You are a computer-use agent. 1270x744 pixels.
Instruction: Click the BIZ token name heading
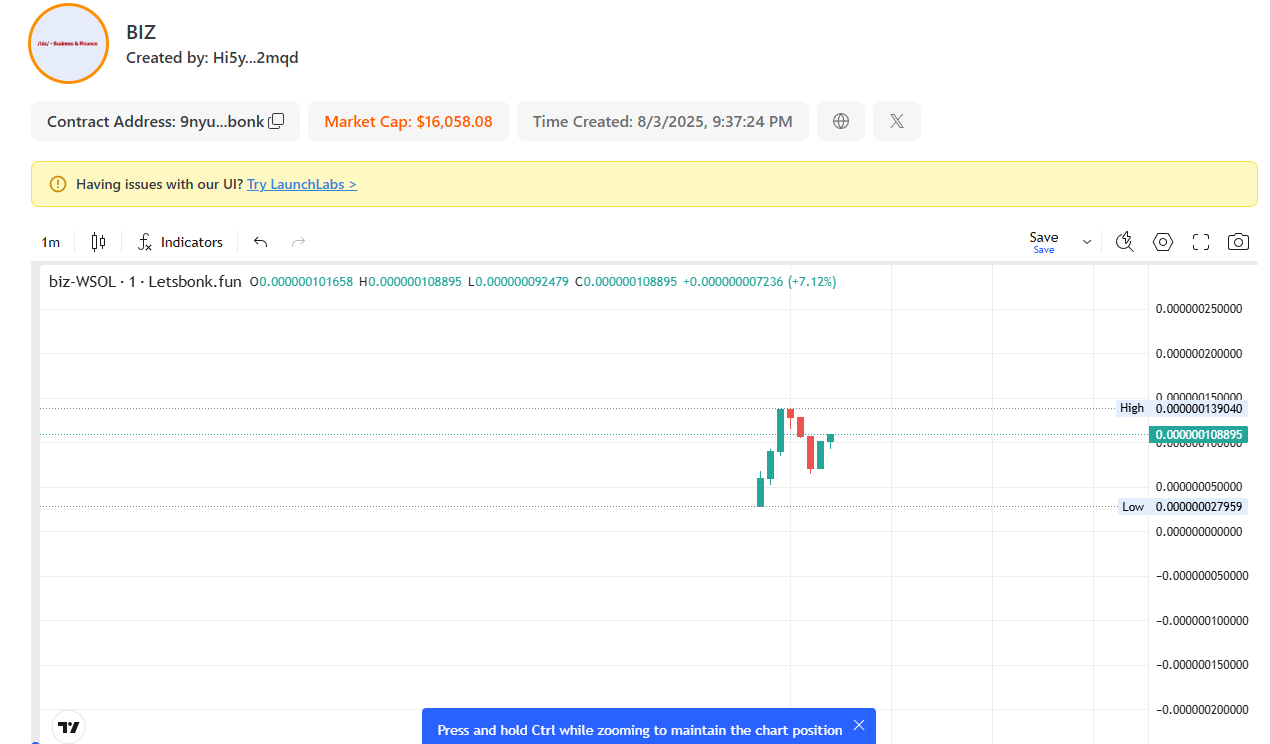(141, 32)
